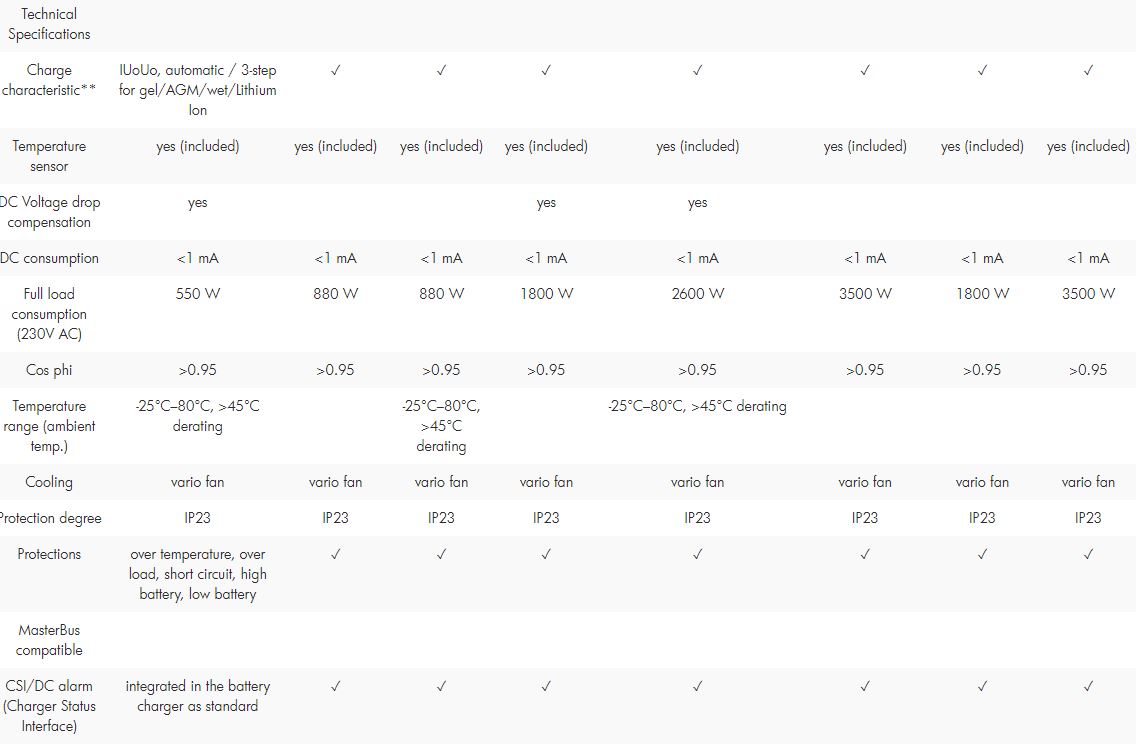
Task: Click the IUoUo charge characteristic description
Action: click(198, 90)
